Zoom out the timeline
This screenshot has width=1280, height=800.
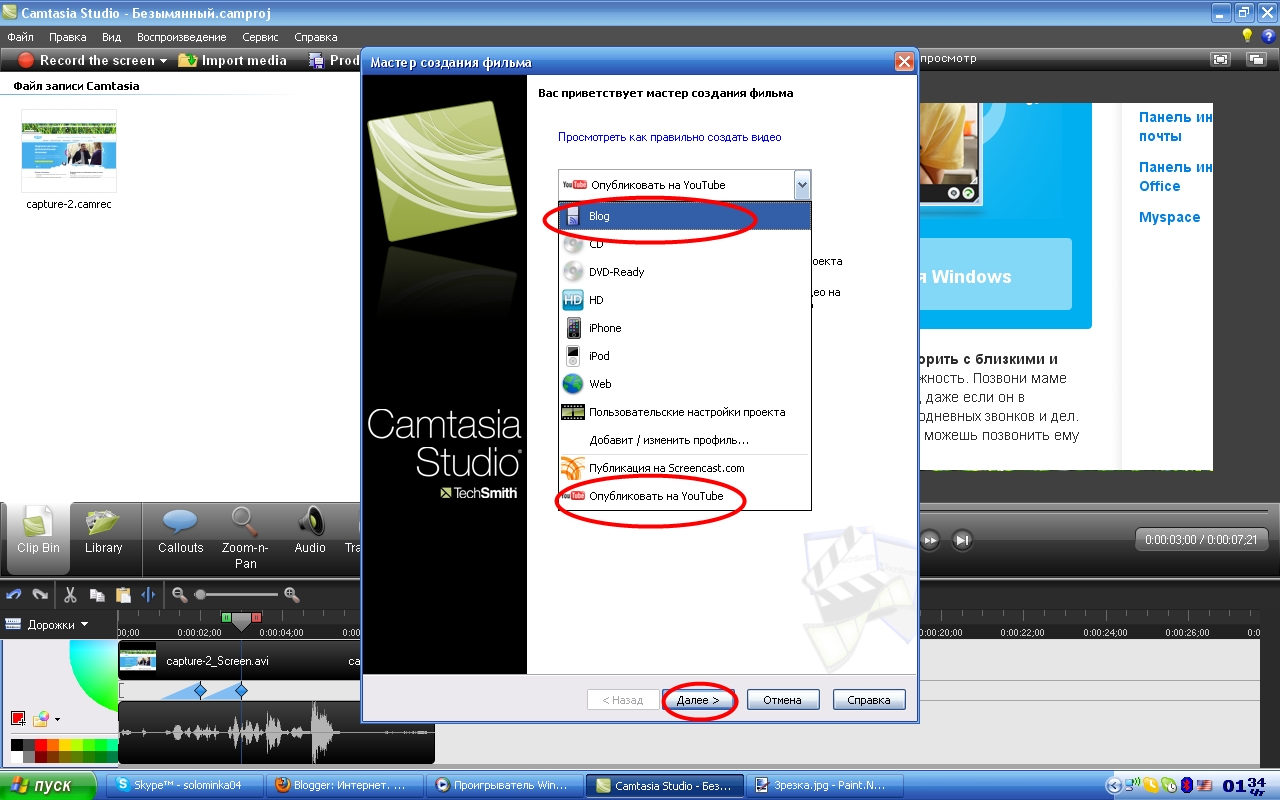coord(179,595)
